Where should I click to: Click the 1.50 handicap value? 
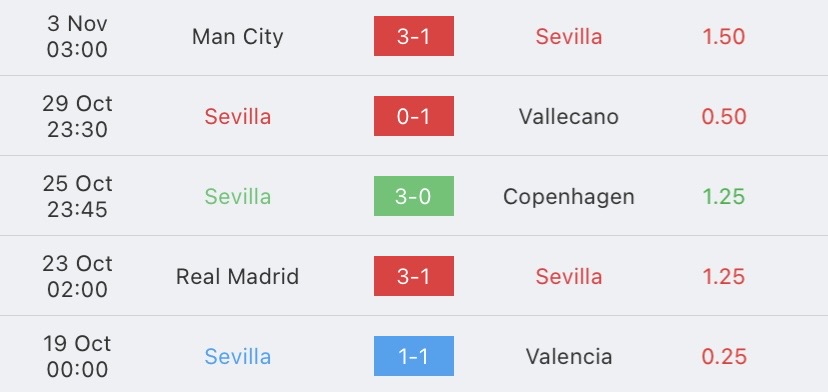pos(723,36)
